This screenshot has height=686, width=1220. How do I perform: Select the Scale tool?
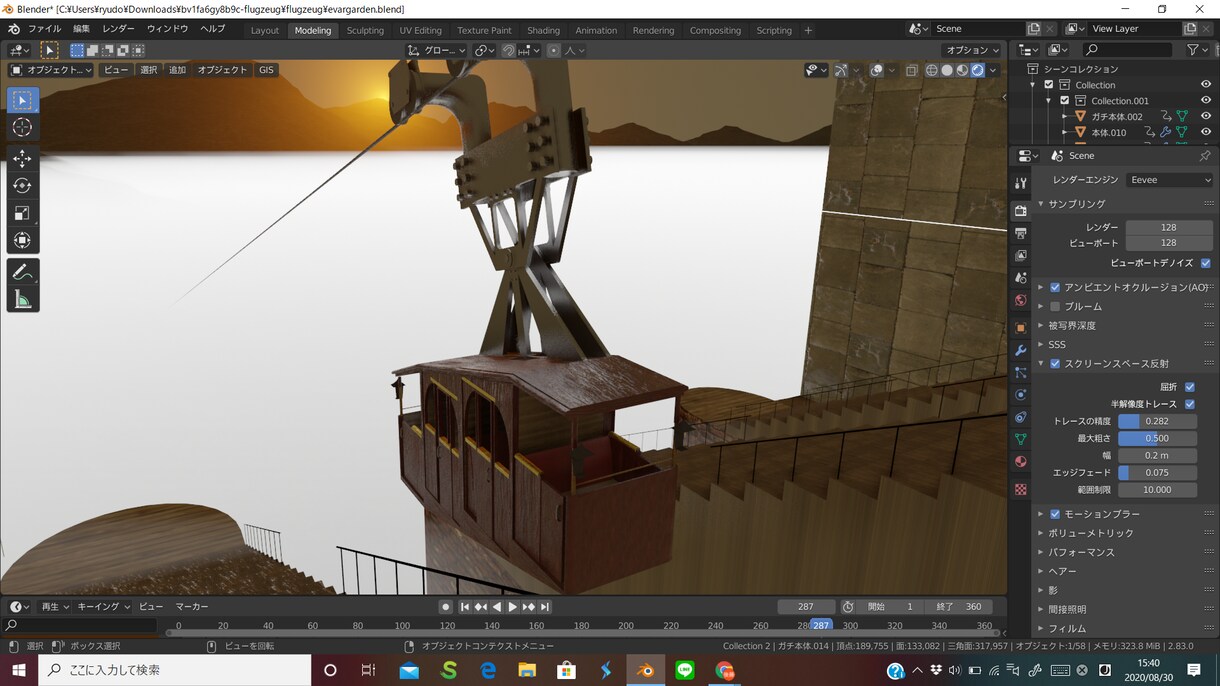click(x=22, y=213)
